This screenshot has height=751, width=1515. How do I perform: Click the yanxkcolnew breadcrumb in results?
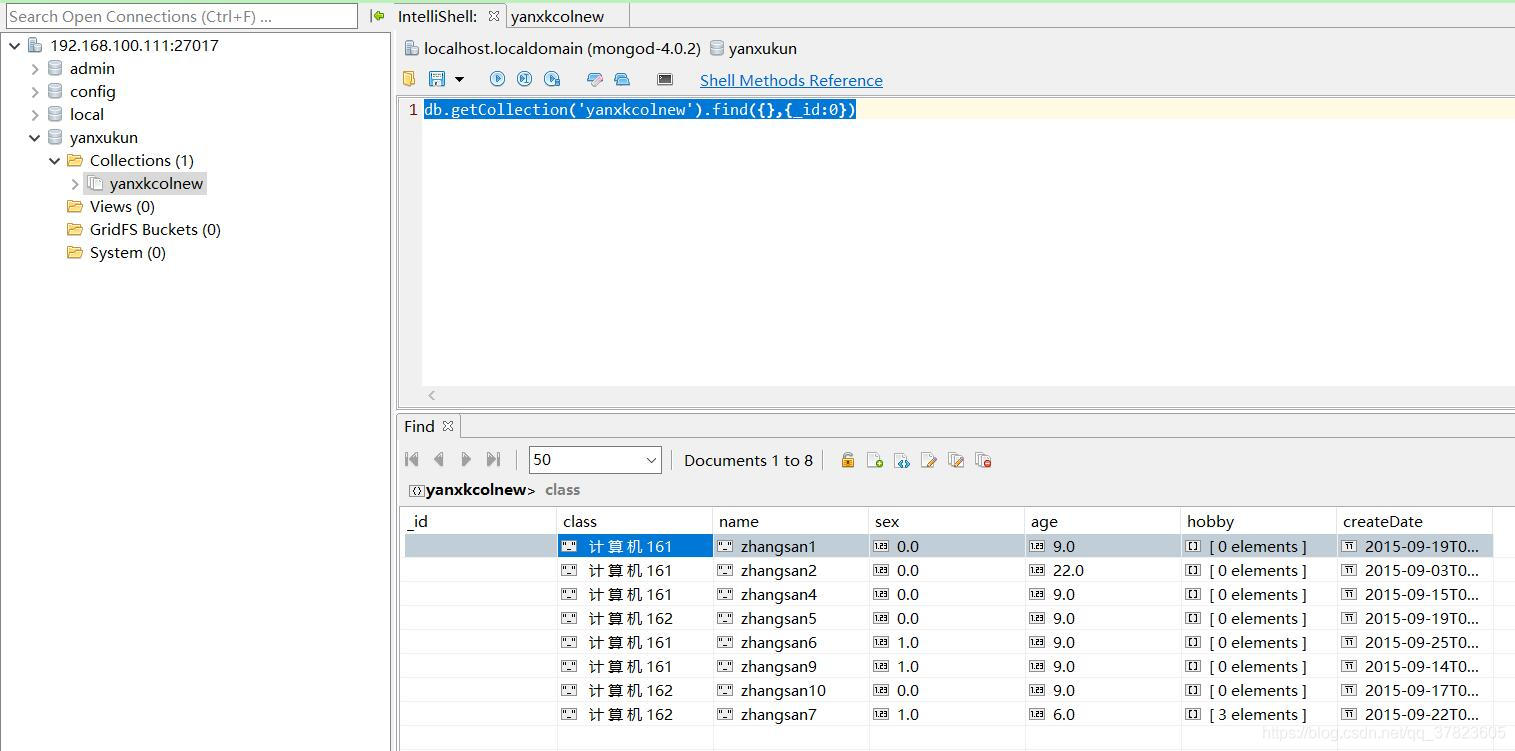(x=476, y=490)
